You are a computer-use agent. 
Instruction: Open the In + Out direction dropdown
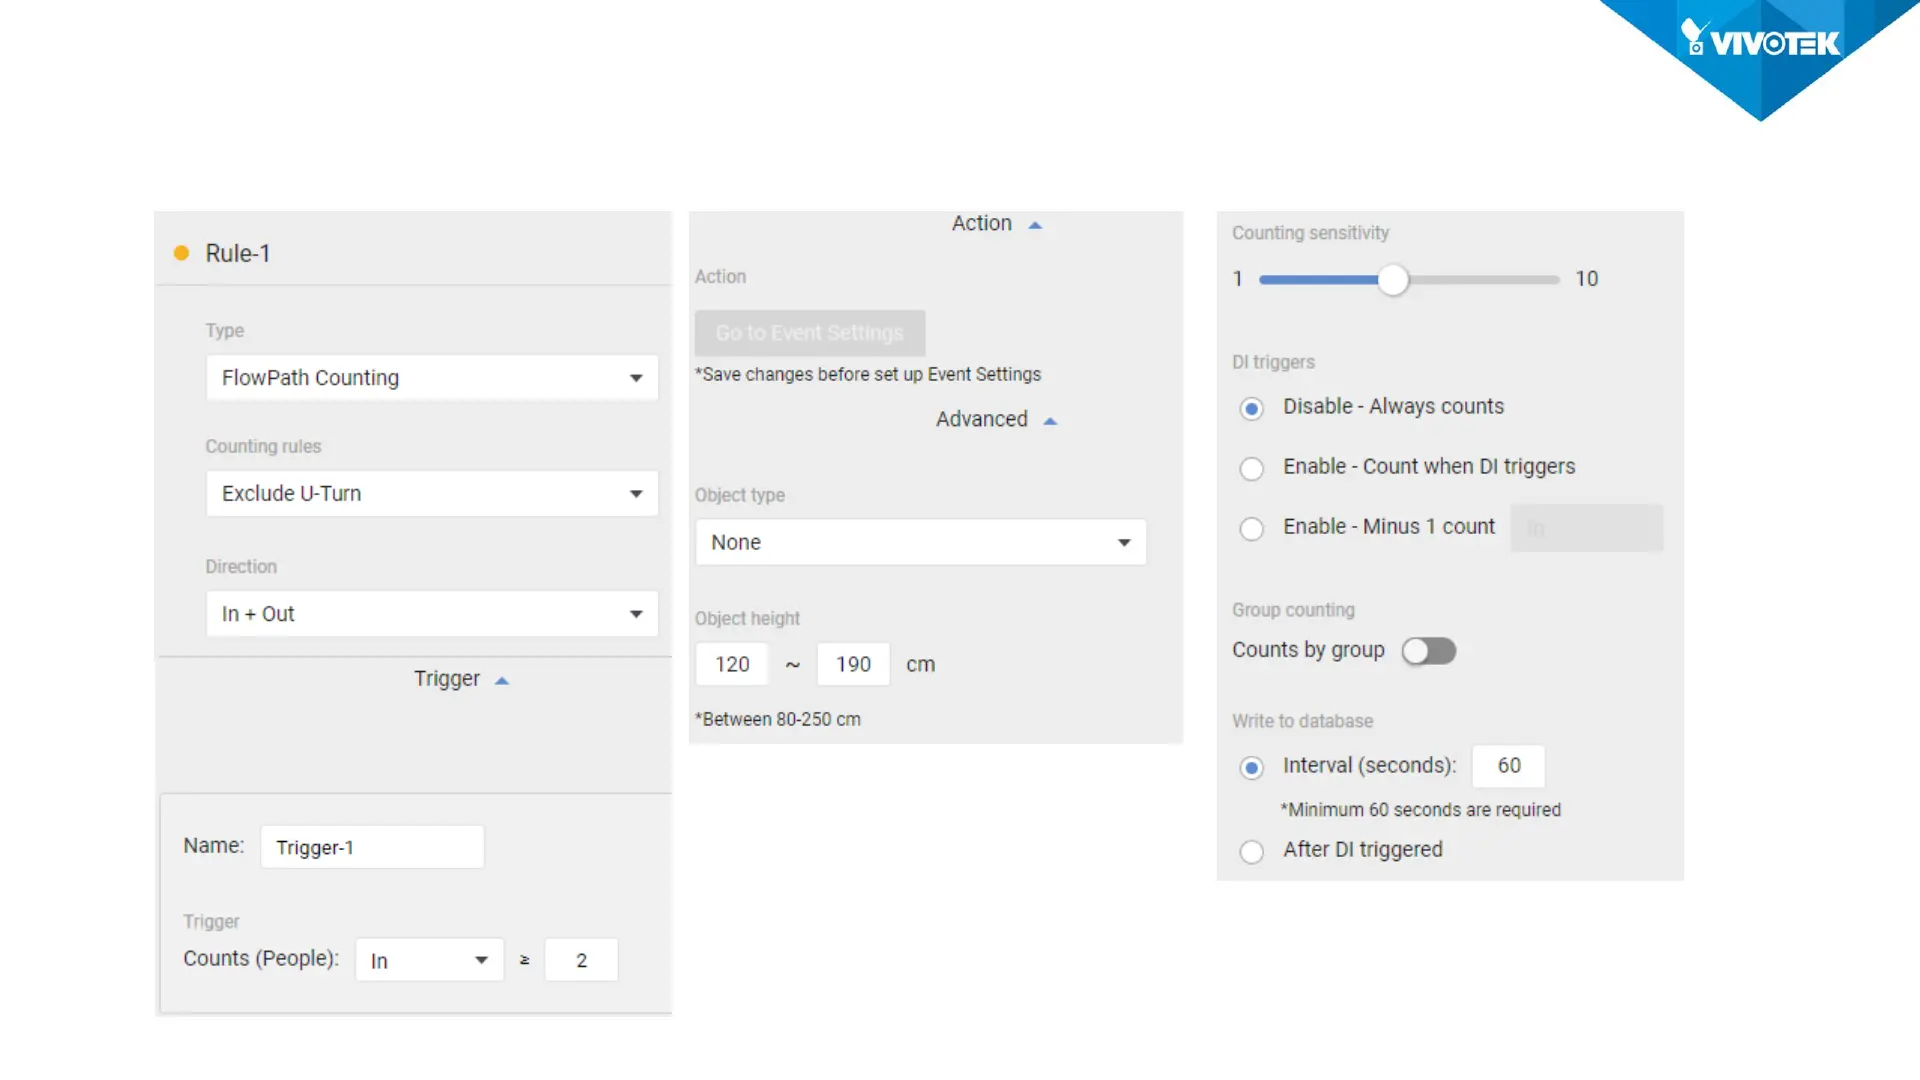coord(432,614)
